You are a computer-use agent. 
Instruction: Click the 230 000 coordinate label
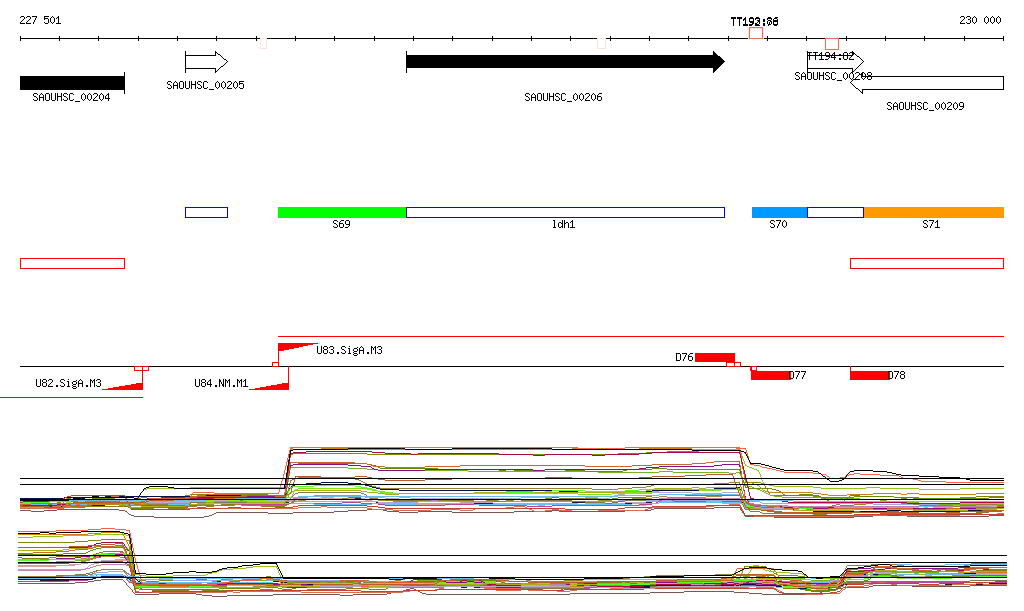(x=980, y=20)
